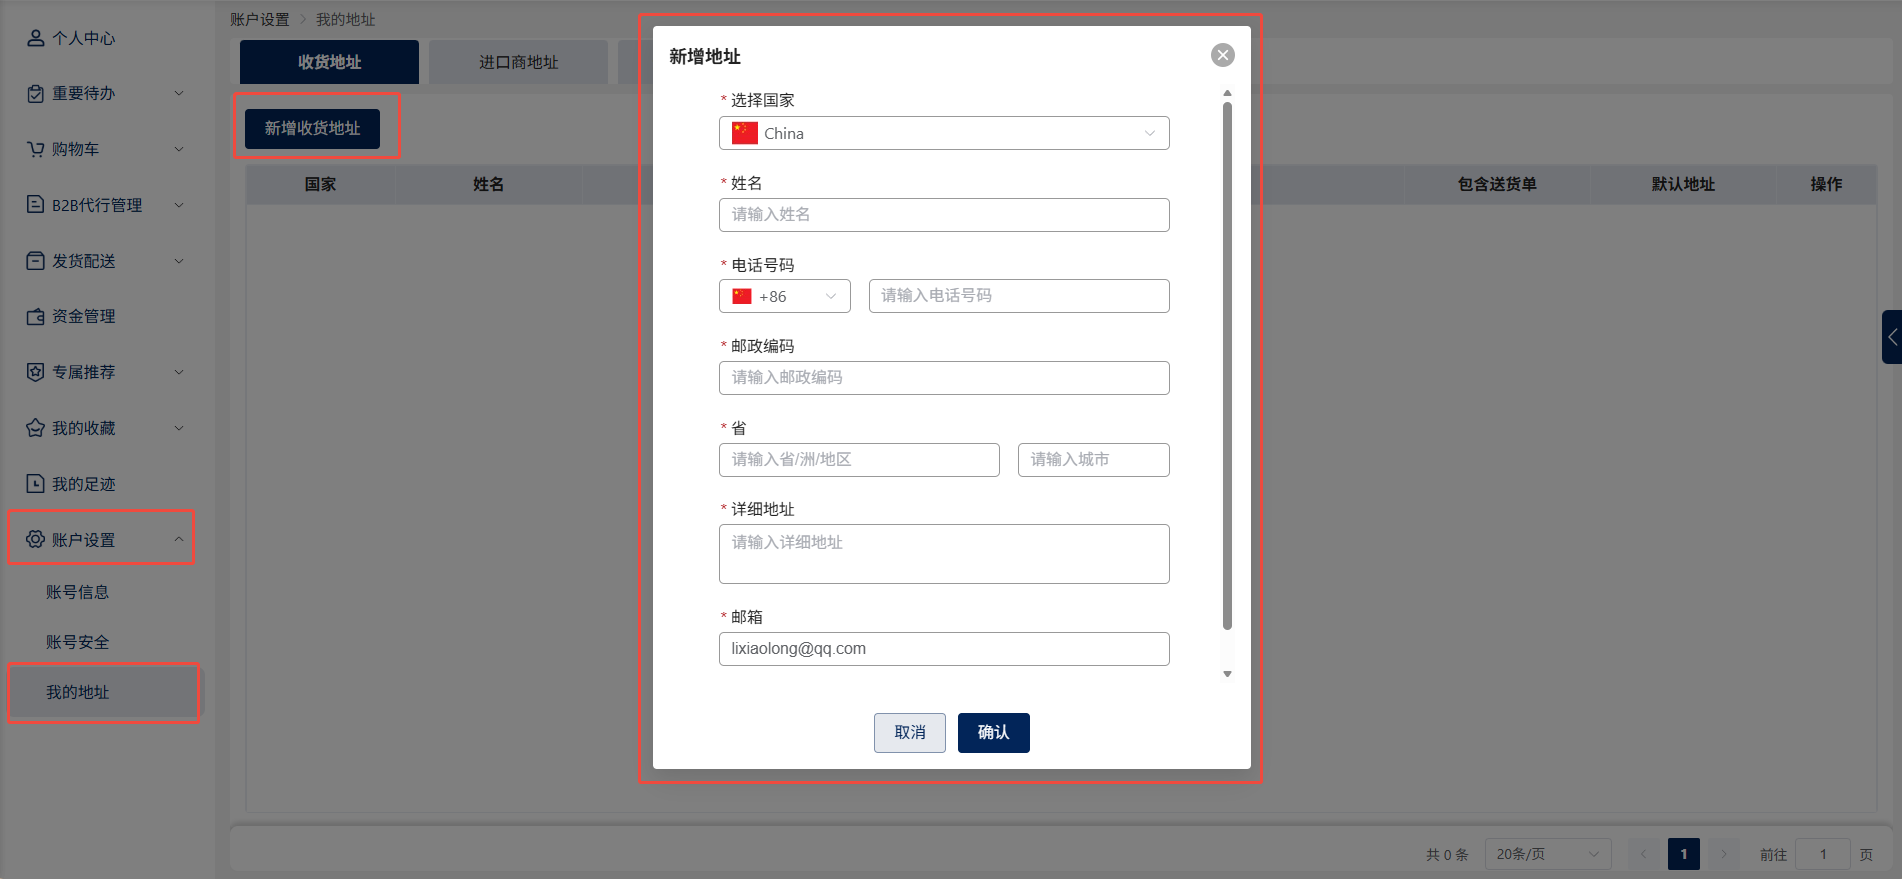Expand the 购物车 menu chevron
The width and height of the screenshot is (1902, 879).
[179, 149]
